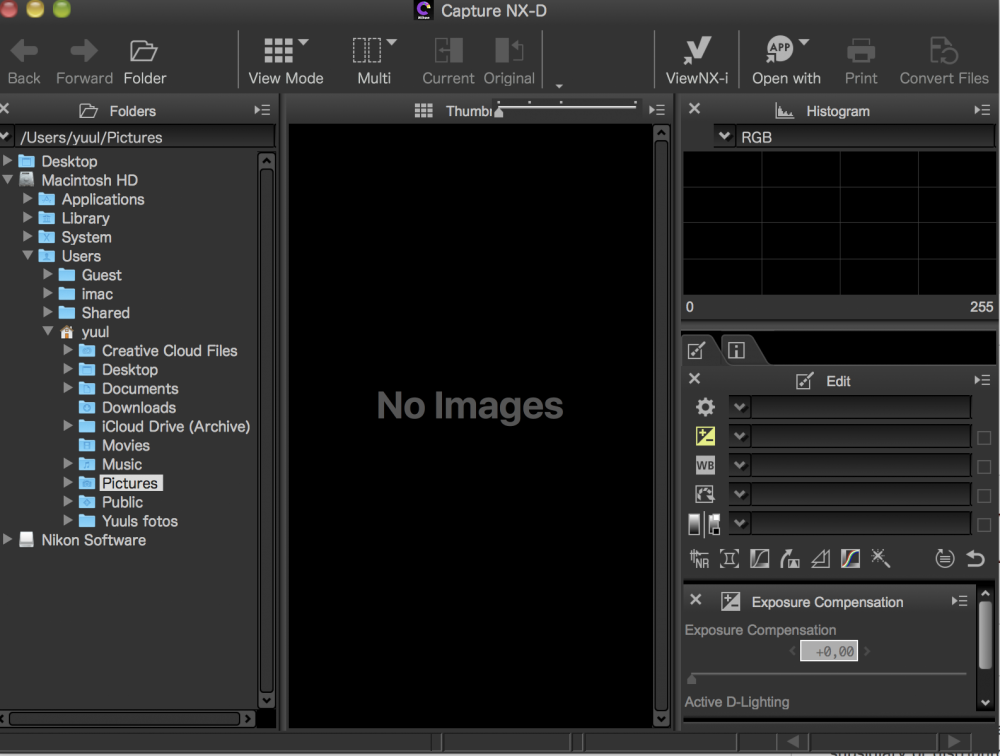Open the Straighten tool icon
Viewport: 1000px width, 756px height.
(x=790, y=559)
